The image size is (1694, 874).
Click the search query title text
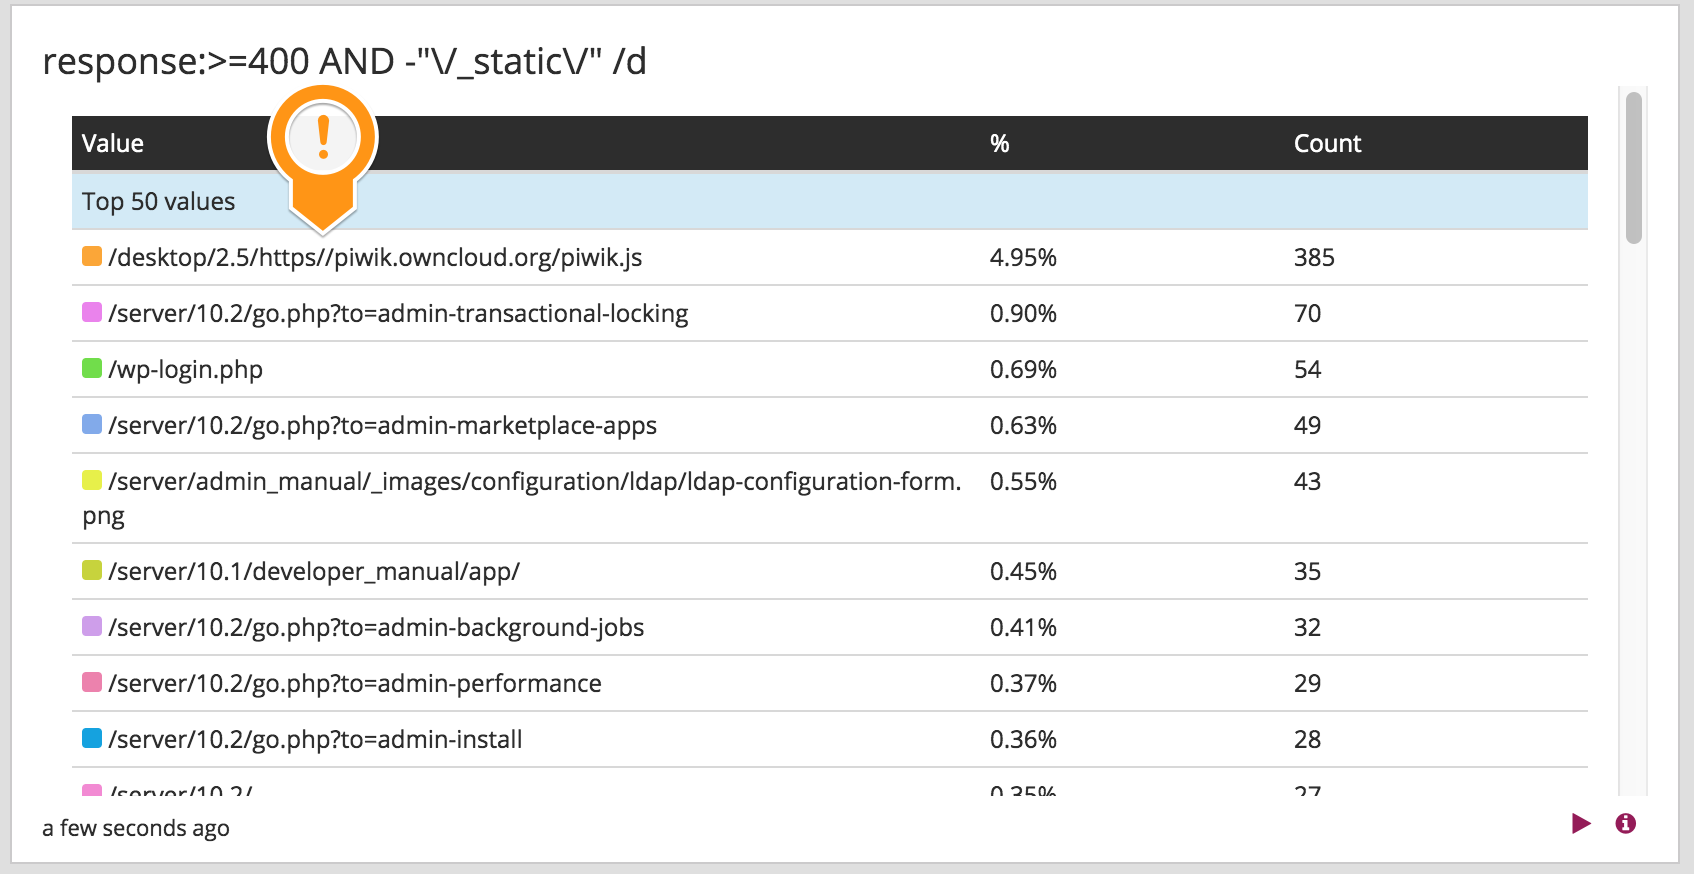click(x=344, y=62)
